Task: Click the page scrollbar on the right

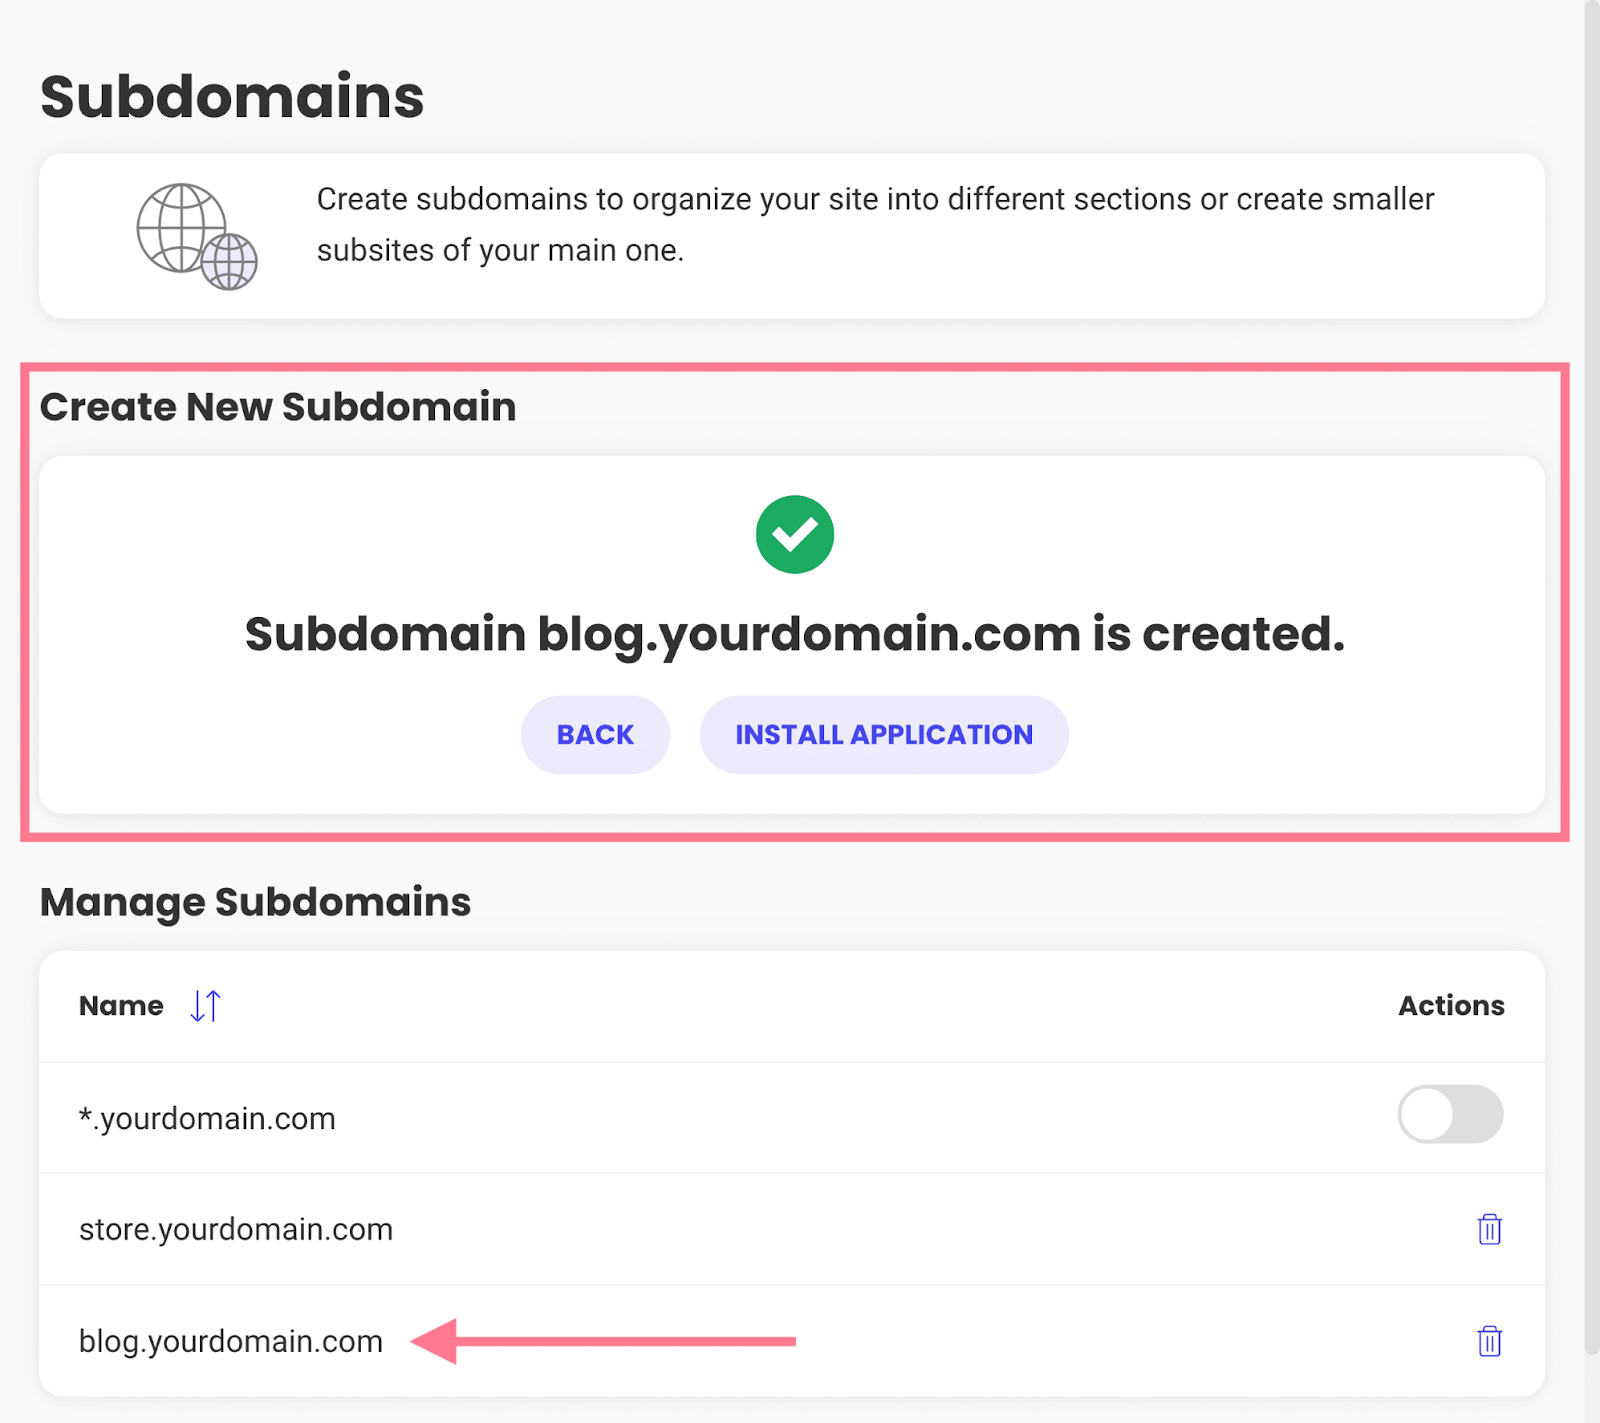Action: coord(1591,678)
